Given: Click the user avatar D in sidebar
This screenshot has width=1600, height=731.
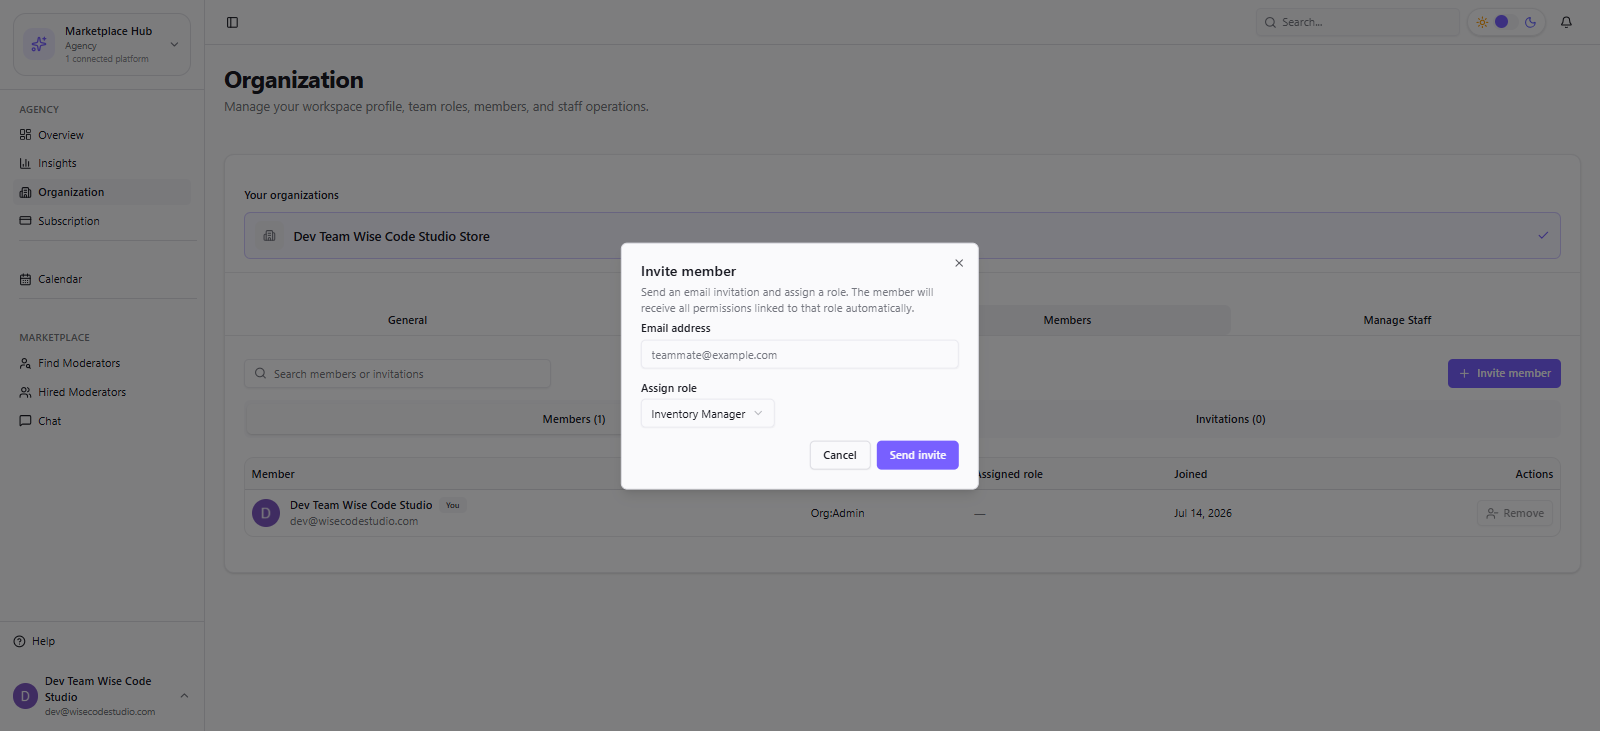Looking at the screenshot, I should pyautogui.click(x=25, y=696).
